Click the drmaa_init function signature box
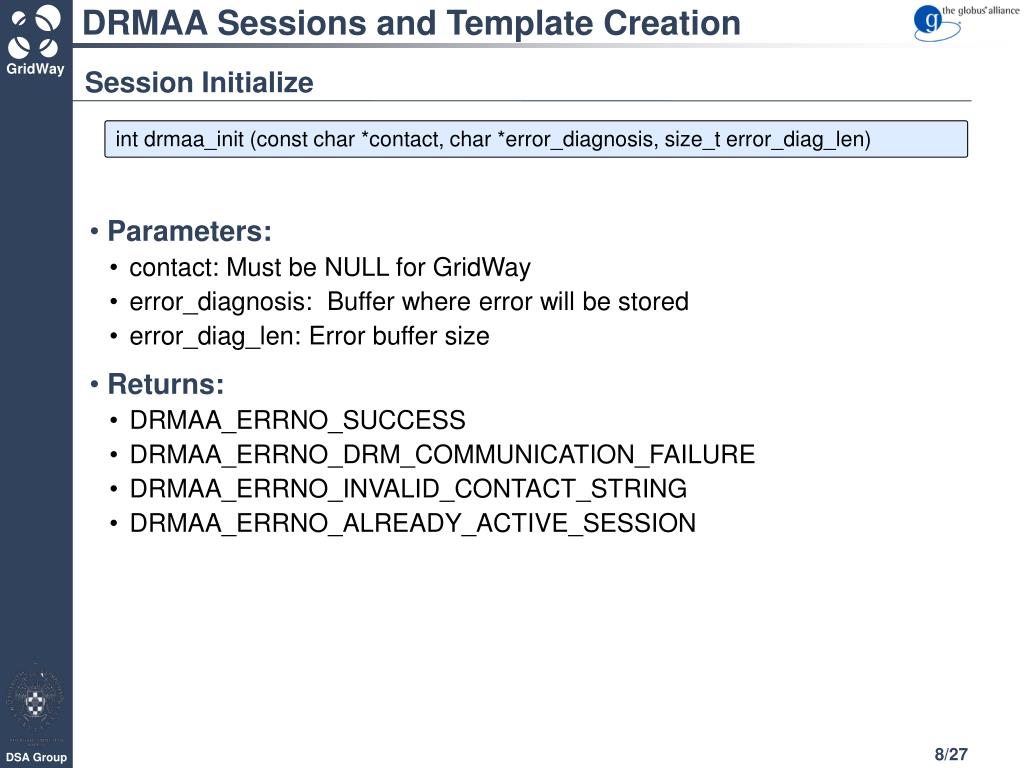1024x768 pixels. 536,139
